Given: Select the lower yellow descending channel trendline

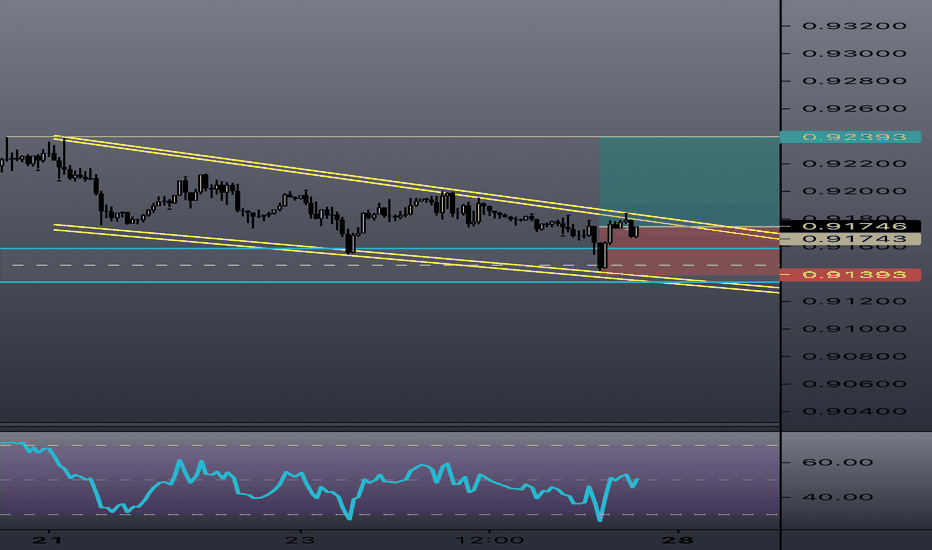Looking at the screenshot, I should (416, 258).
